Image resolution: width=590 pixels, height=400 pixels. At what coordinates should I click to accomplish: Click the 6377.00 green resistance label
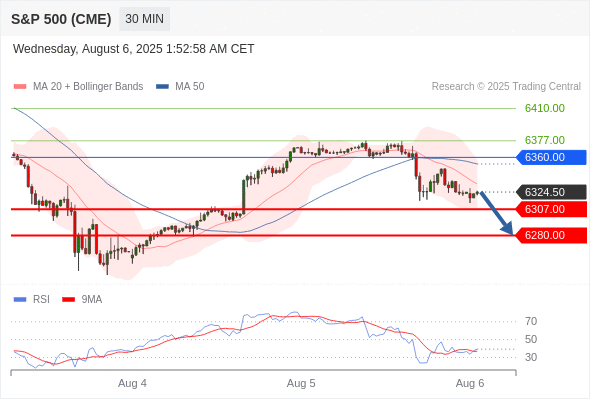[545, 140]
